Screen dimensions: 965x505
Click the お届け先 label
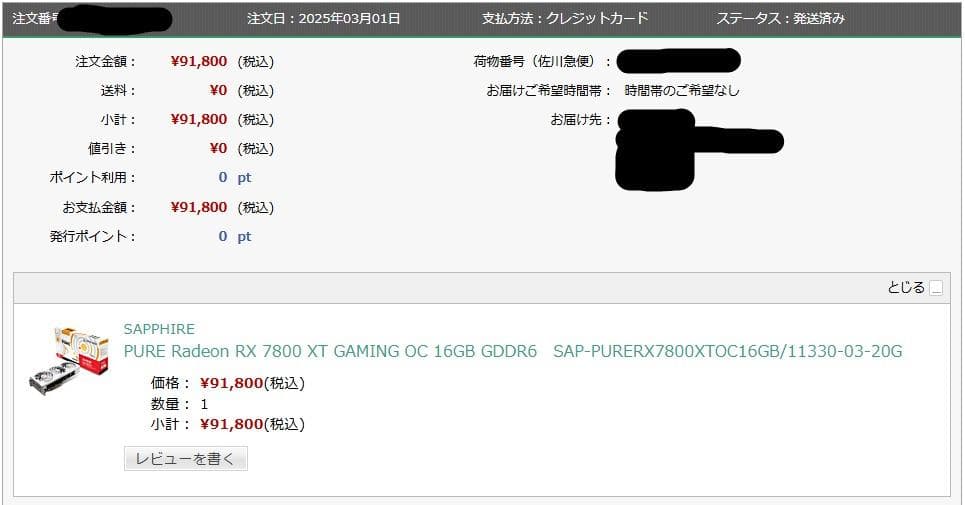point(581,119)
